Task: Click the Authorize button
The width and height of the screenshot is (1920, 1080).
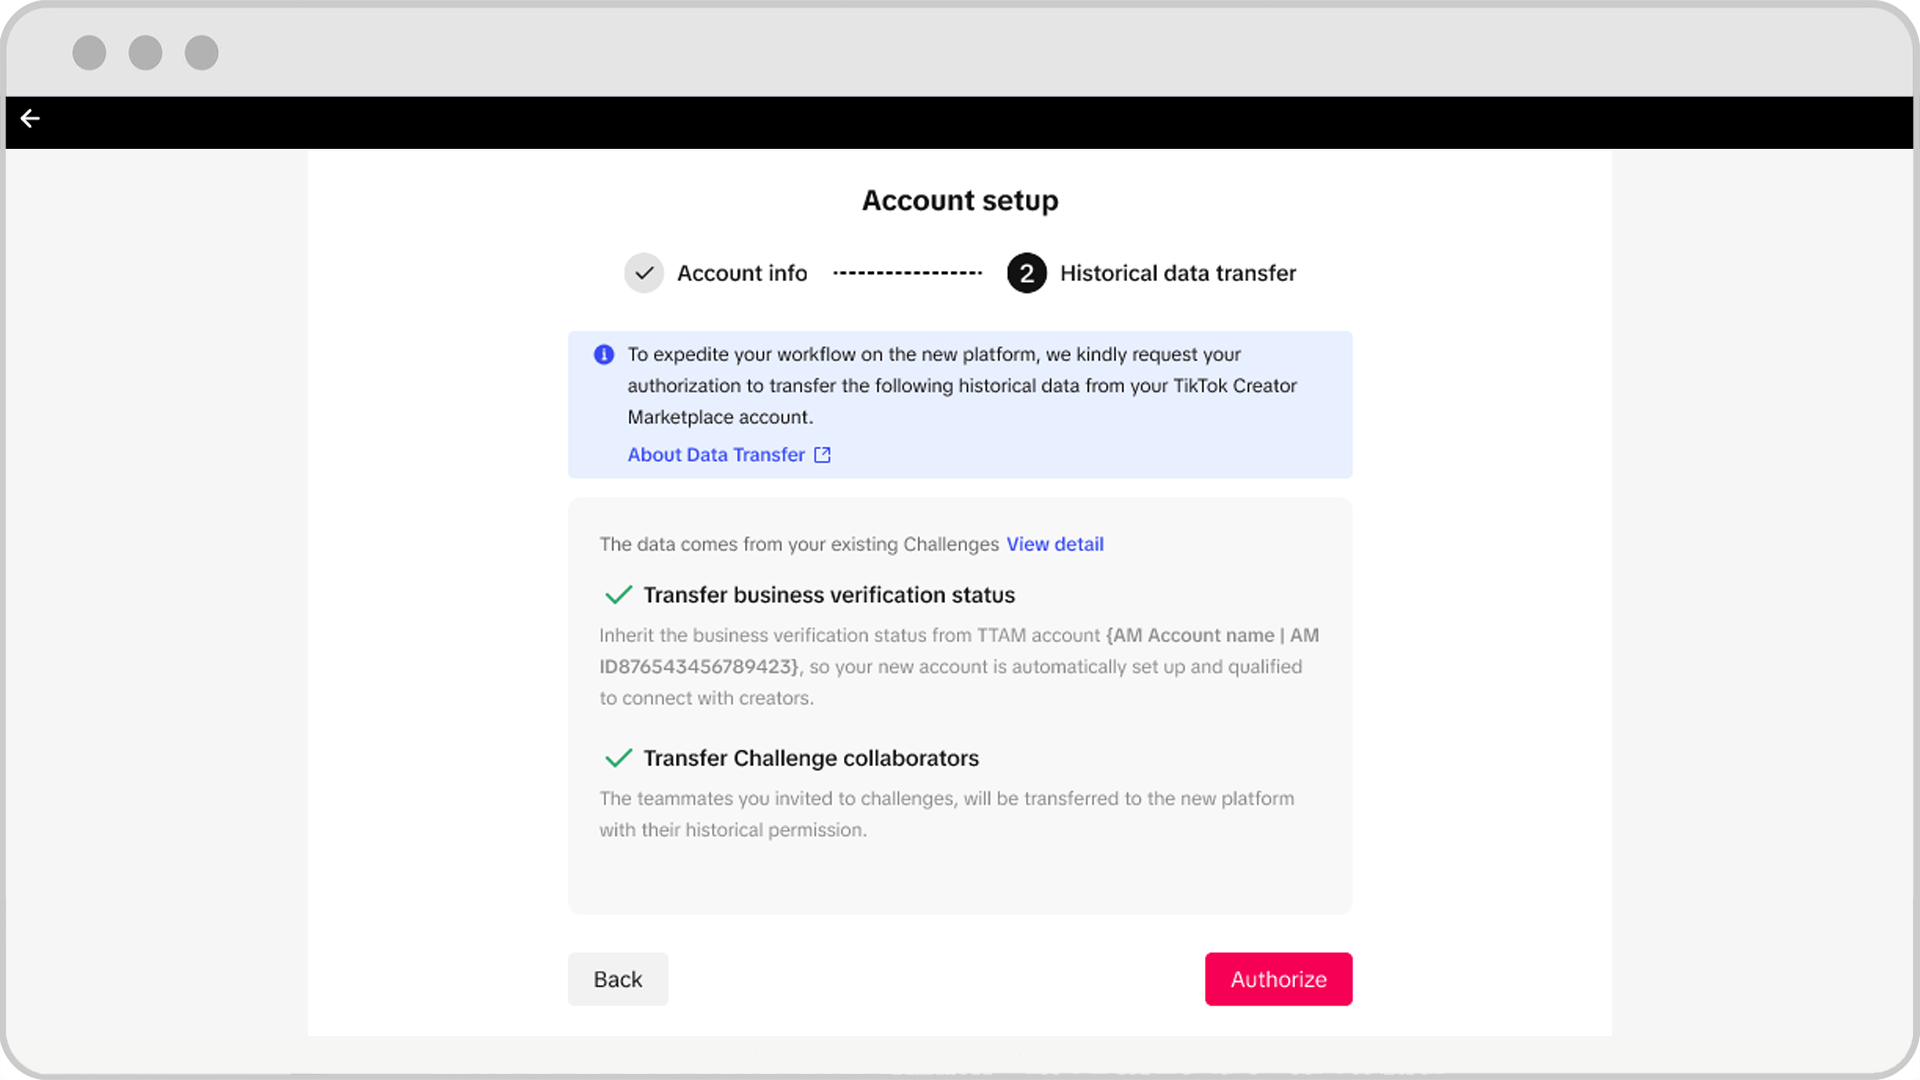Action: pos(1278,978)
